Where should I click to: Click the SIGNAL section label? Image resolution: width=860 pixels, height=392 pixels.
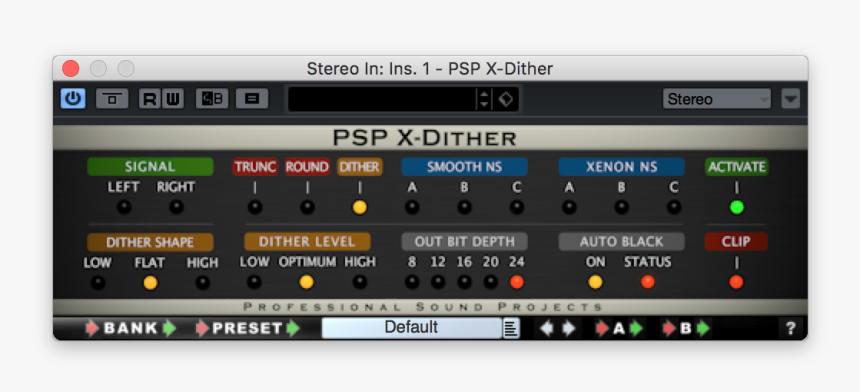[x=150, y=167]
